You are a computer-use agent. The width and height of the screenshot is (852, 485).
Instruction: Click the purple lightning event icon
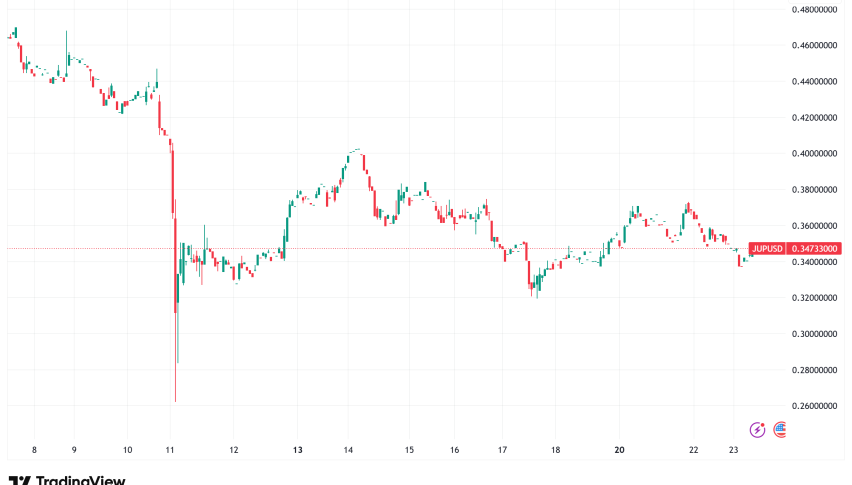click(759, 429)
